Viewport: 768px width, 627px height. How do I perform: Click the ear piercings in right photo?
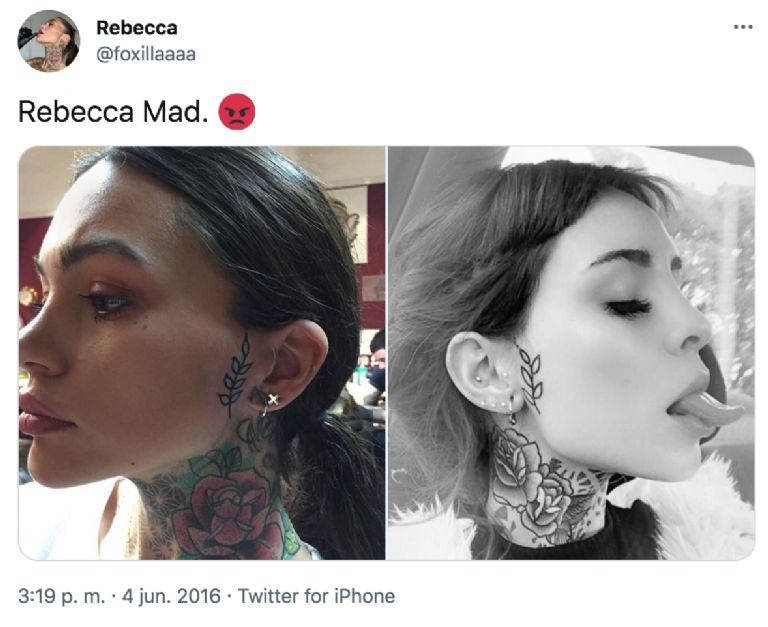(492, 397)
